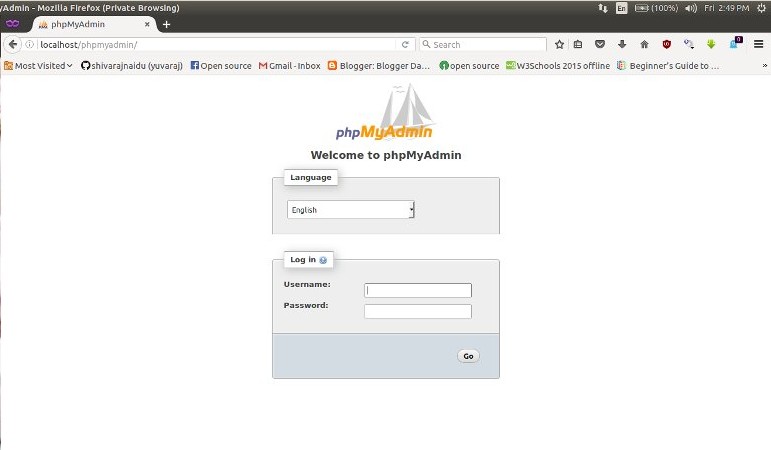
Task: Open the sound volume indicator
Action: click(691, 8)
